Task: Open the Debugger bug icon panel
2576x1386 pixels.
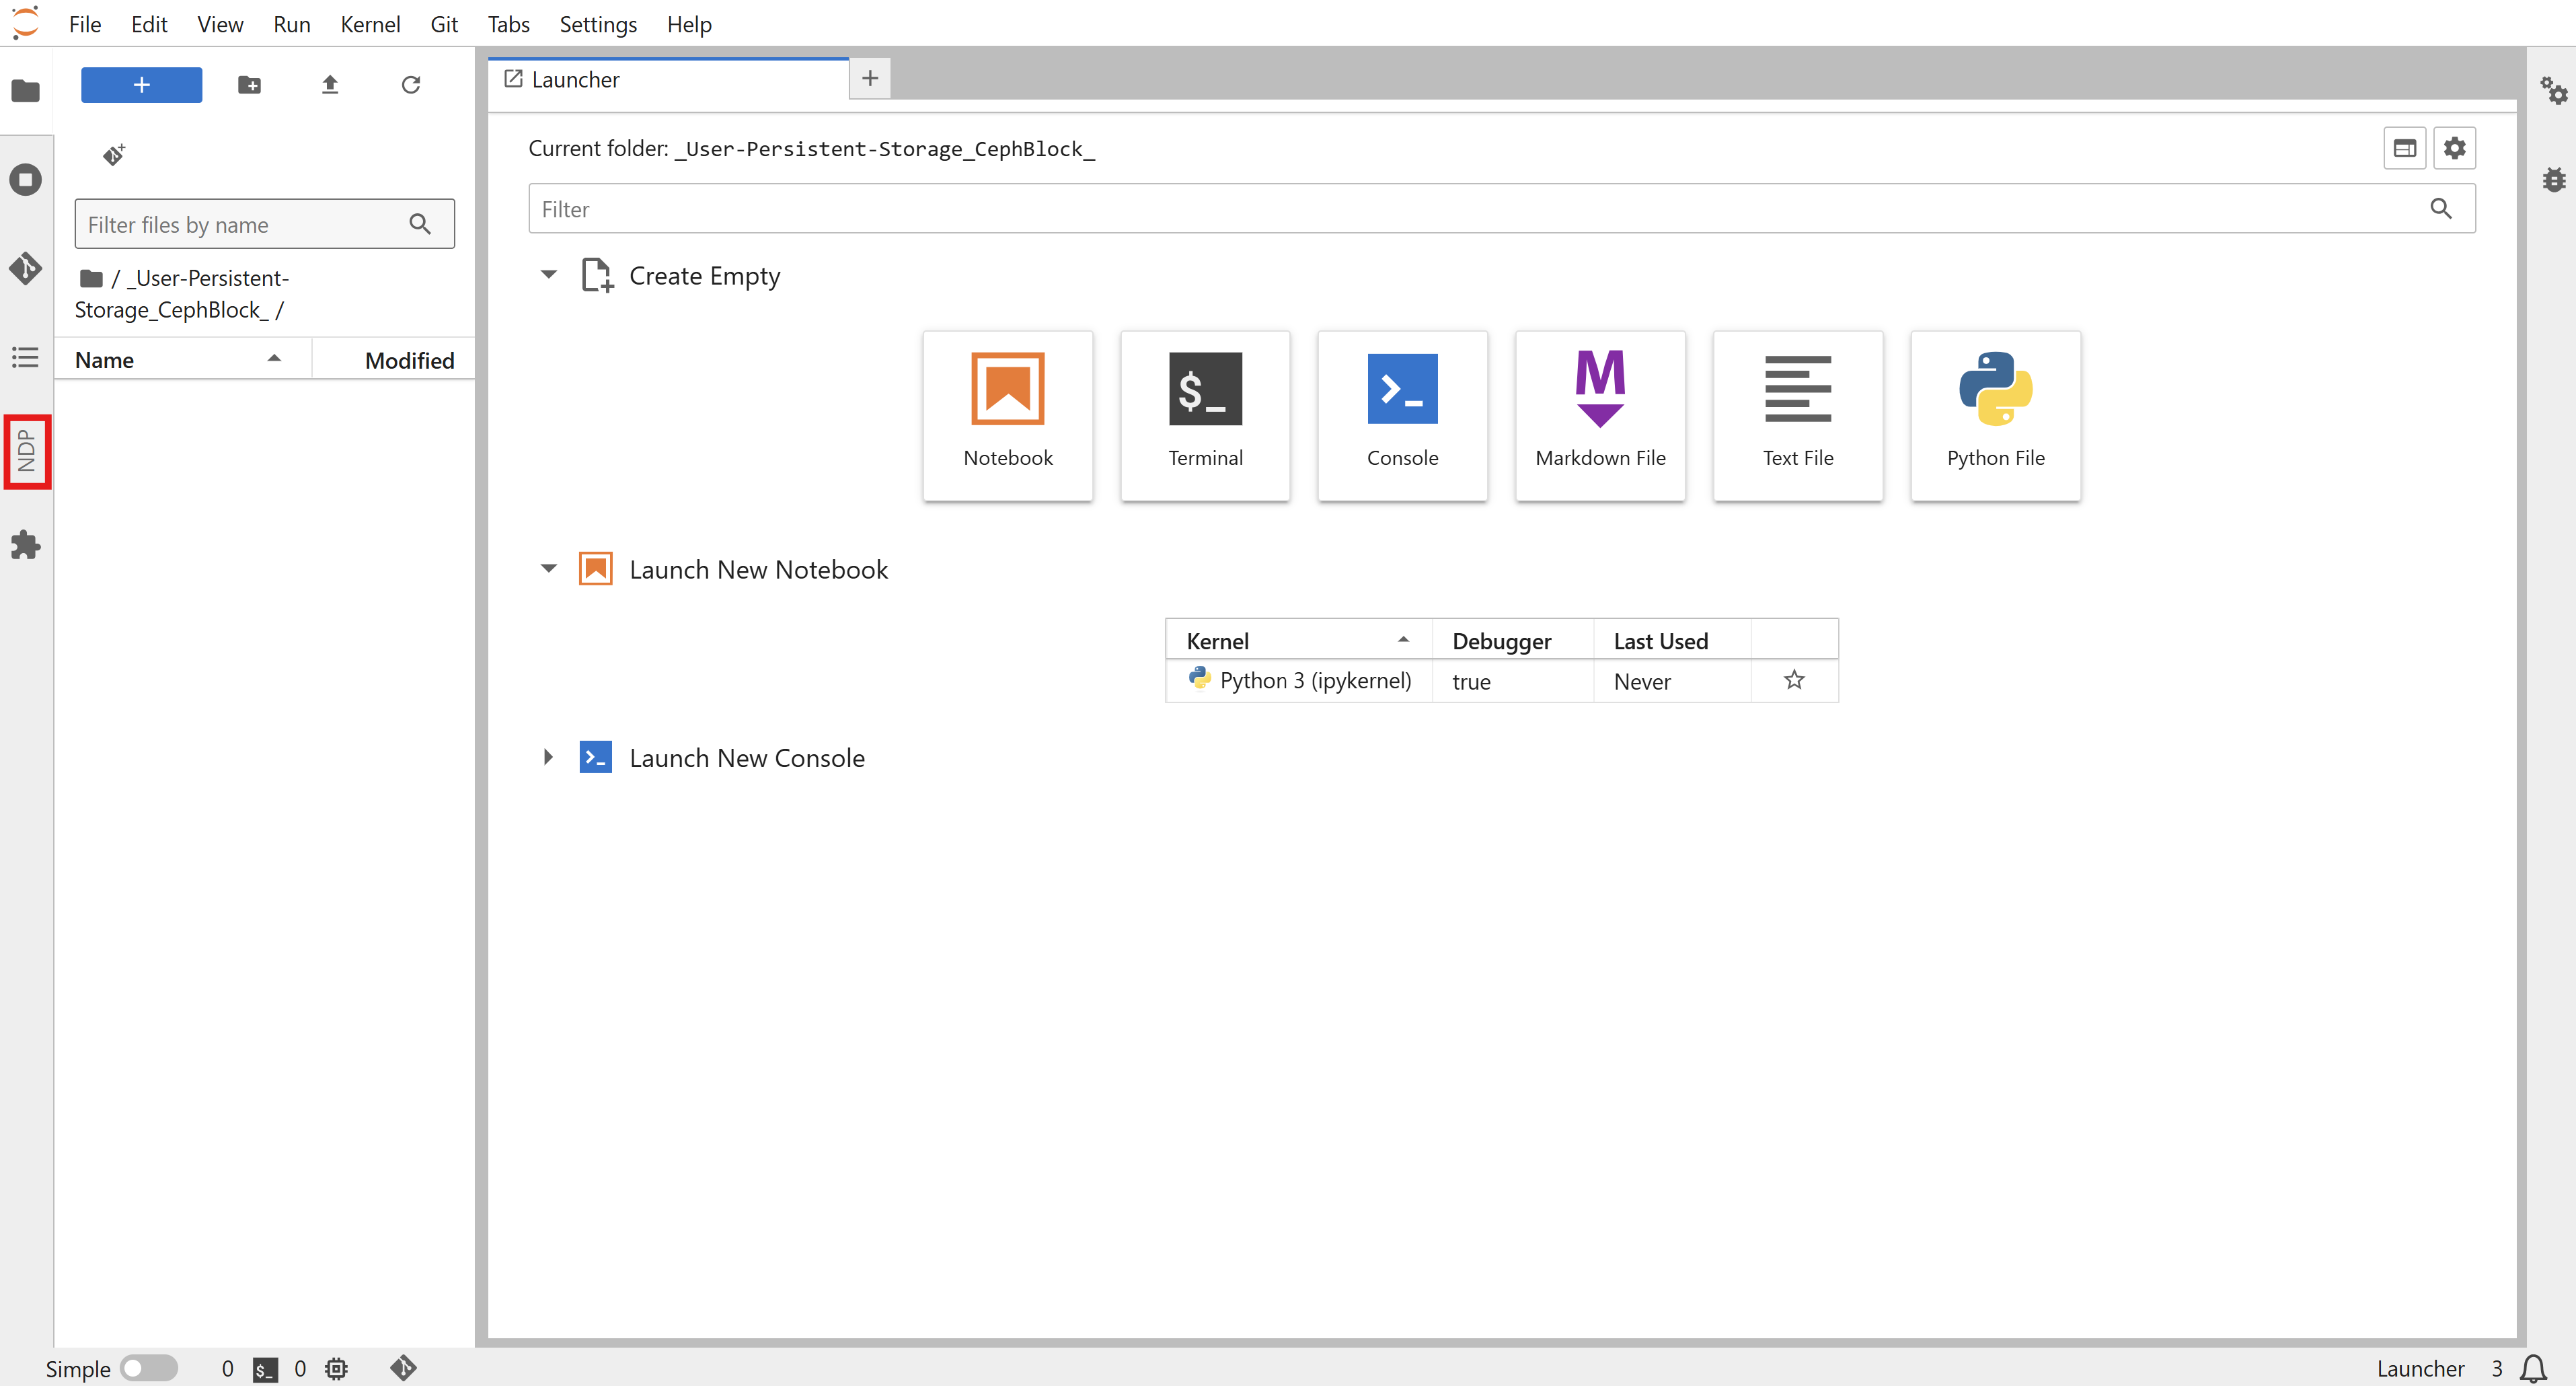Action: click(2553, 180)
